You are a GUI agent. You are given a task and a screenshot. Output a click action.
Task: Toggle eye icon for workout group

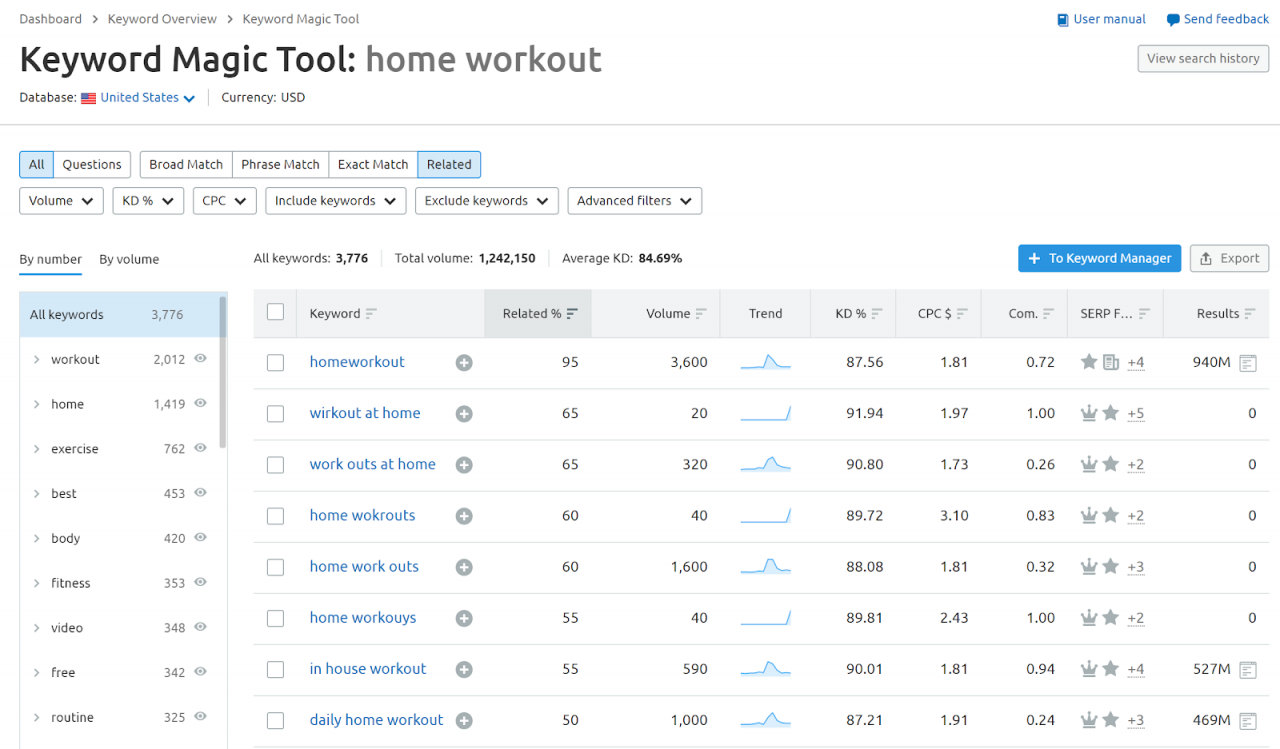pos(200,358)
